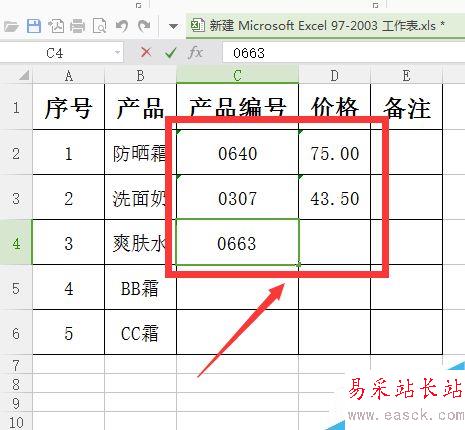Click the formula bar containing 0663
Viewport: 465px width, 430px height.
tap(343, 53)
